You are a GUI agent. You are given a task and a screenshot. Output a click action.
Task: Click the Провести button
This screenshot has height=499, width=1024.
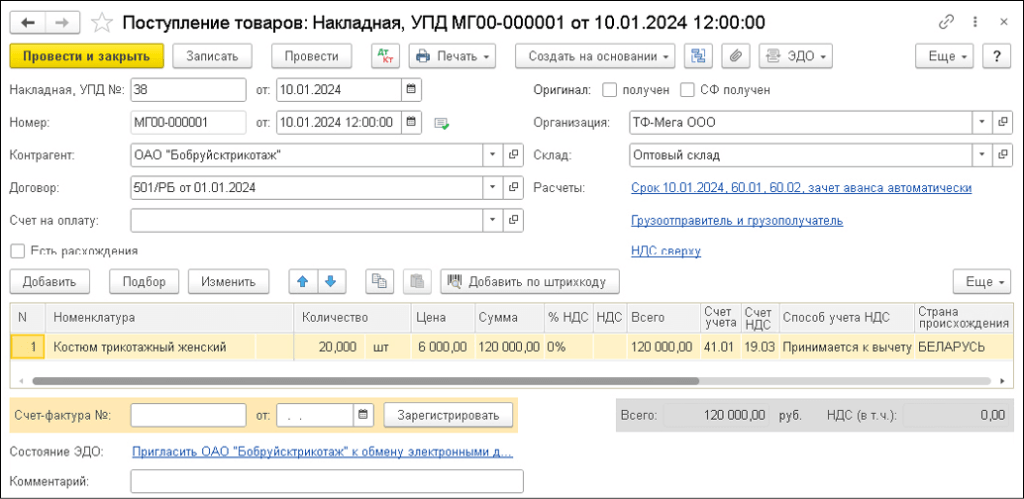312,56
